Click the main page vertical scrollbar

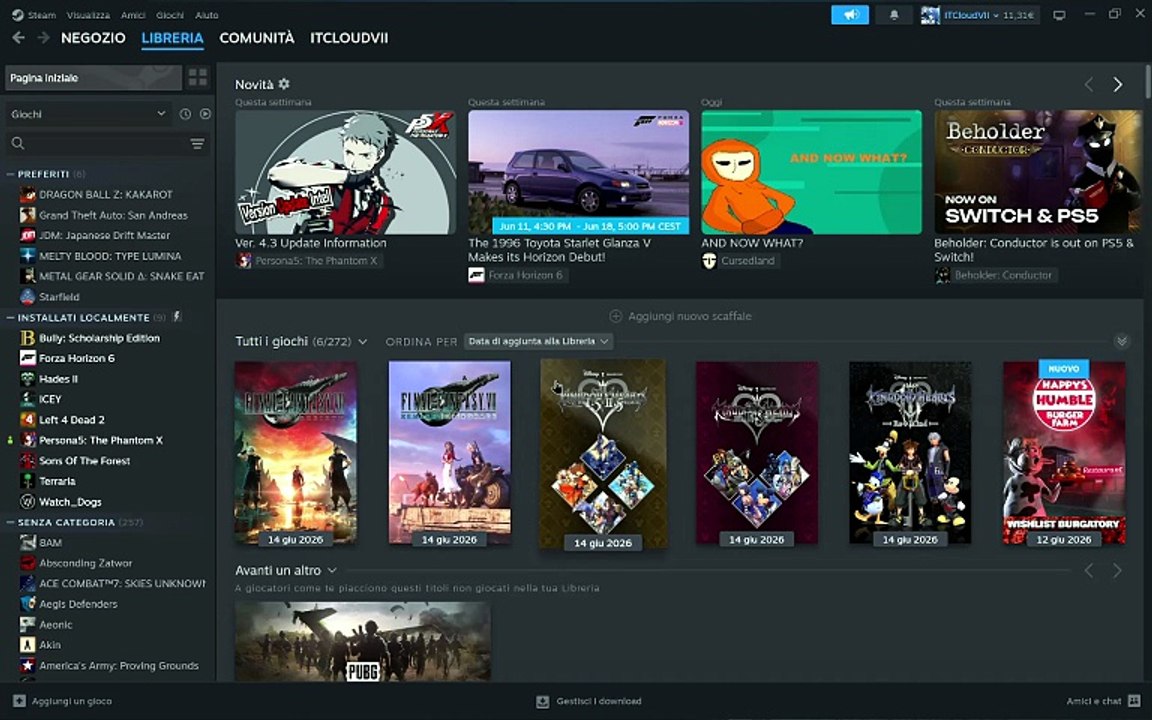point(1147,81)
